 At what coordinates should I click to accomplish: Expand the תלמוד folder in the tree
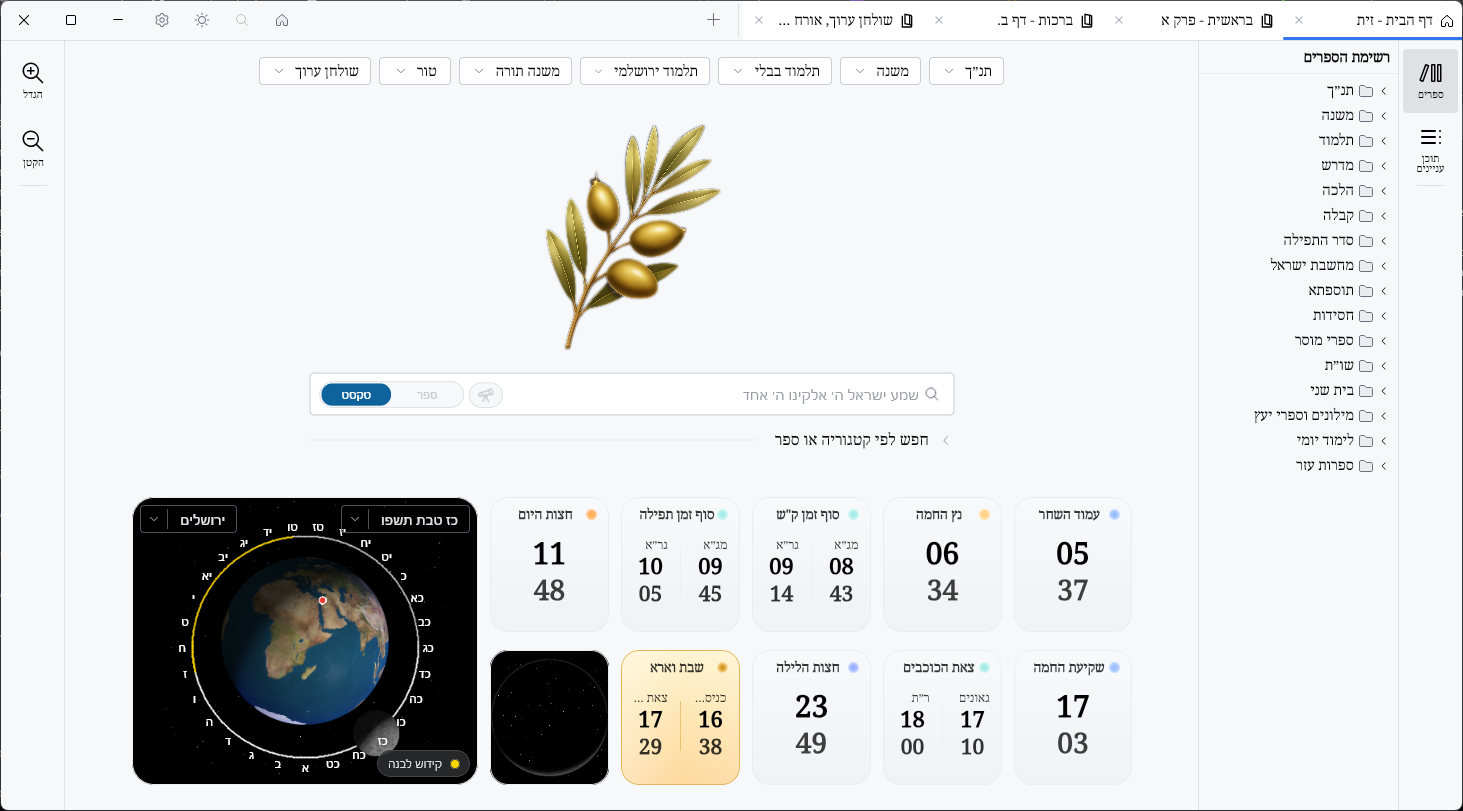1385,141
